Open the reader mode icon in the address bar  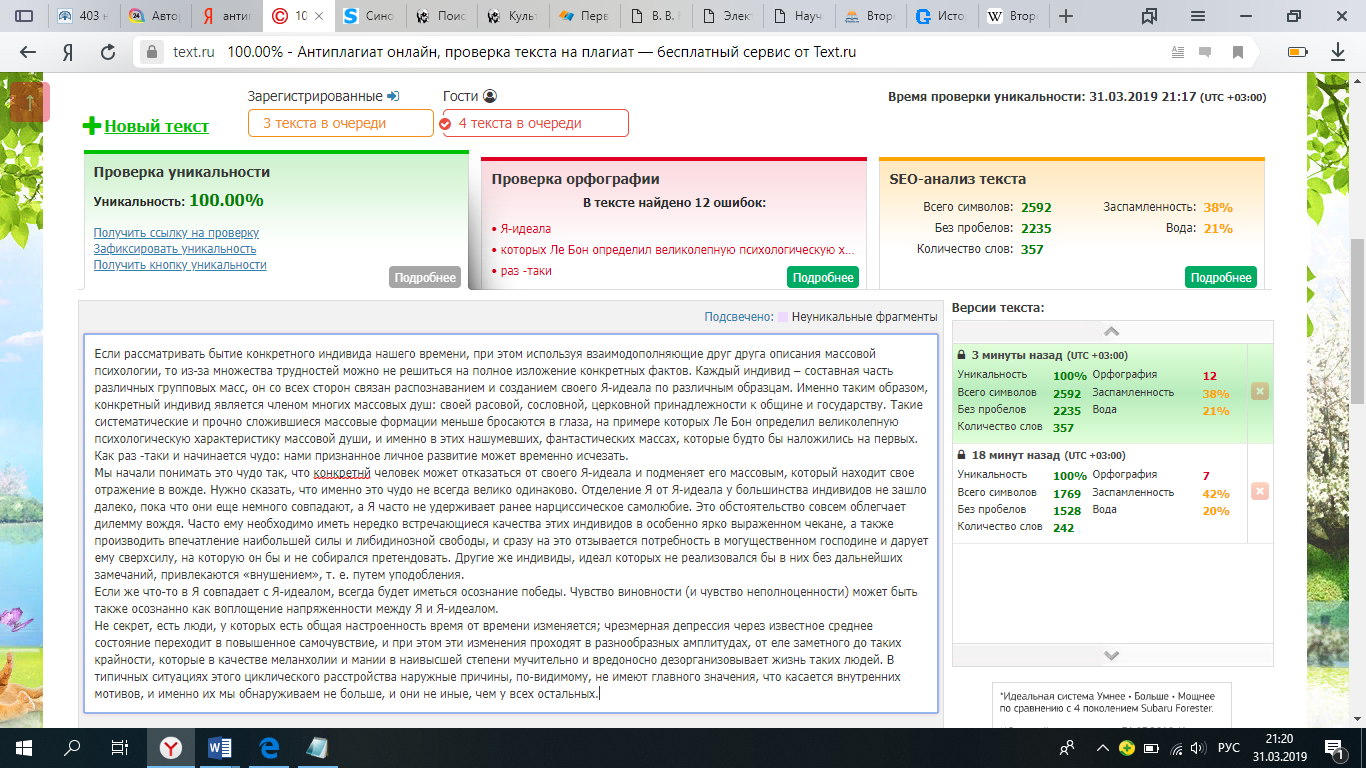(x=1179, y=53)
